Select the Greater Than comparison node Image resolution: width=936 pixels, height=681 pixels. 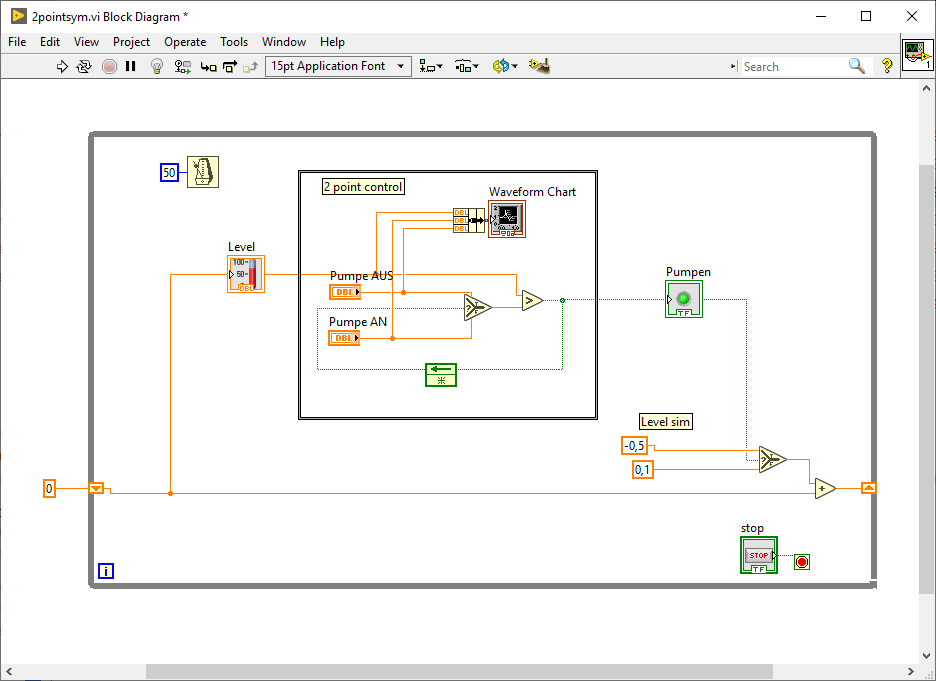click(532, 300)
